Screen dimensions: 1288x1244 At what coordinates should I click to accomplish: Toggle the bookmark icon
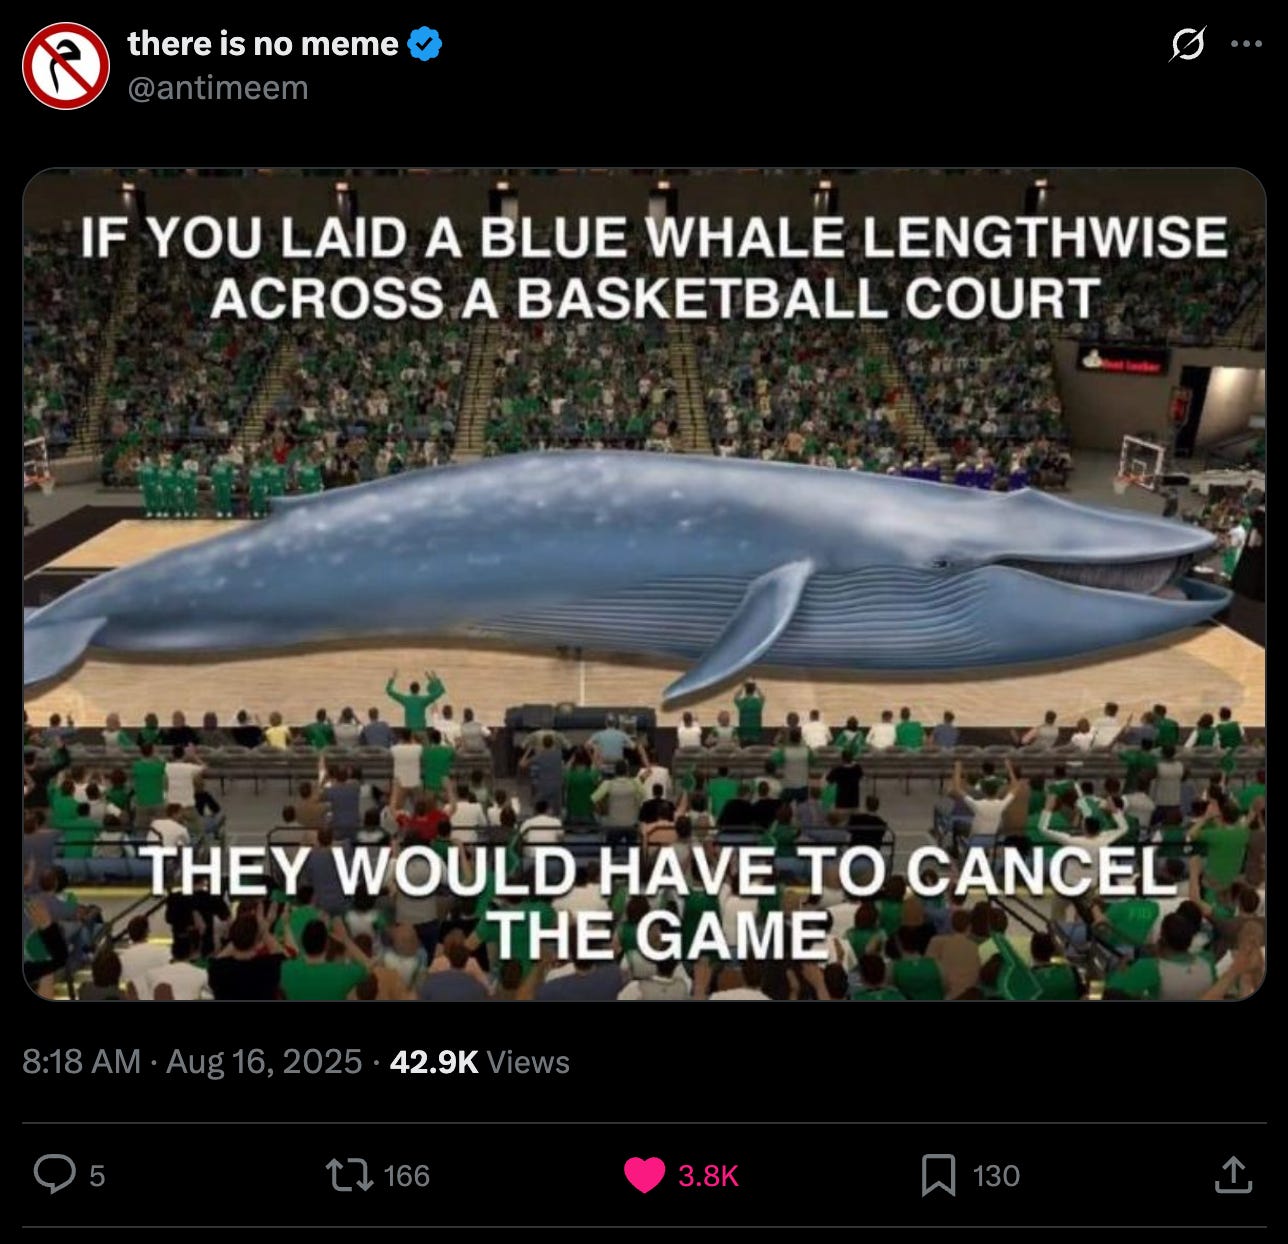point(938,1175)
